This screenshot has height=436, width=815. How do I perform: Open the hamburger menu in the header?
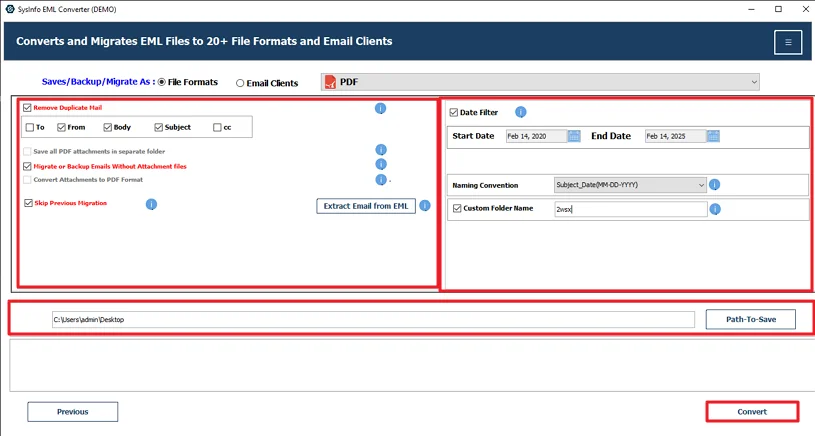point(788,42)
